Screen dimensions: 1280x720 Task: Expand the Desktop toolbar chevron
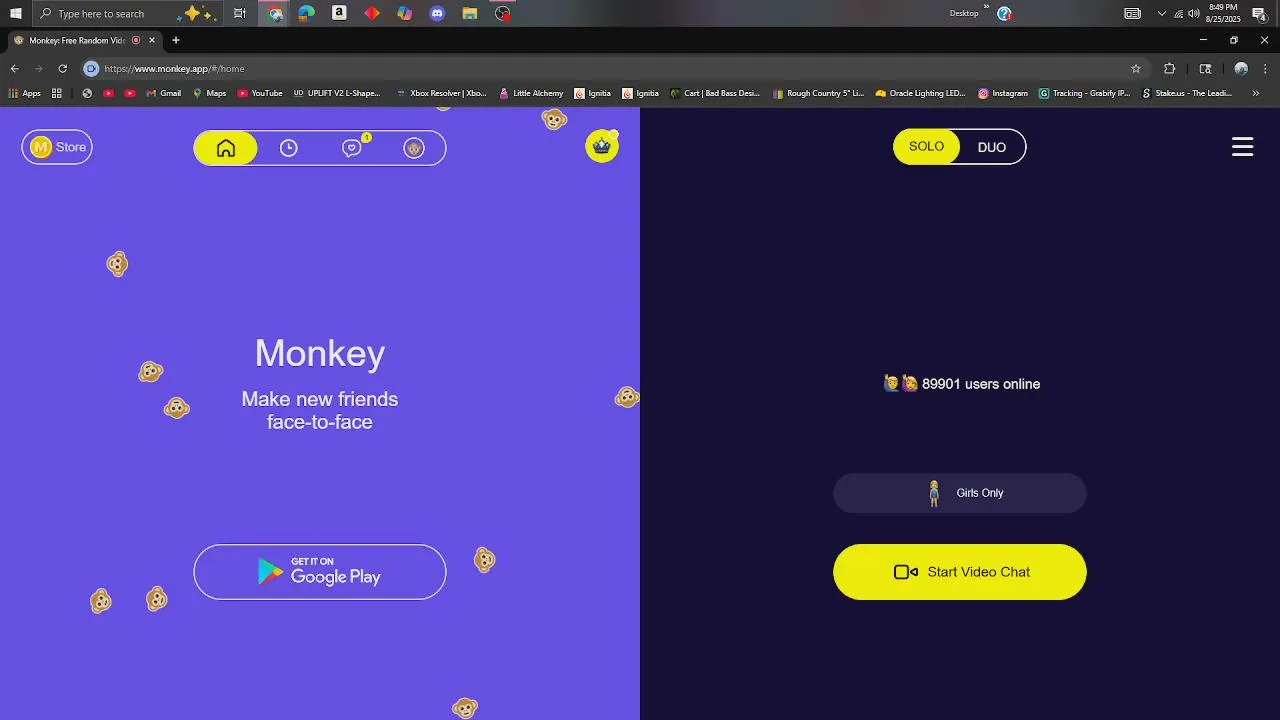click(x=986, y=6)
